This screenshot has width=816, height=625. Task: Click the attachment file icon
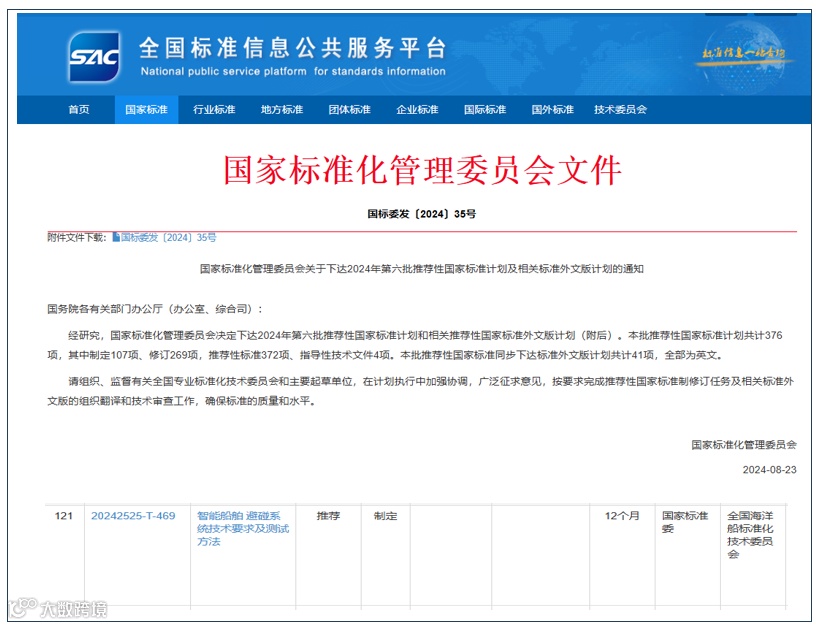coord(116,237)
